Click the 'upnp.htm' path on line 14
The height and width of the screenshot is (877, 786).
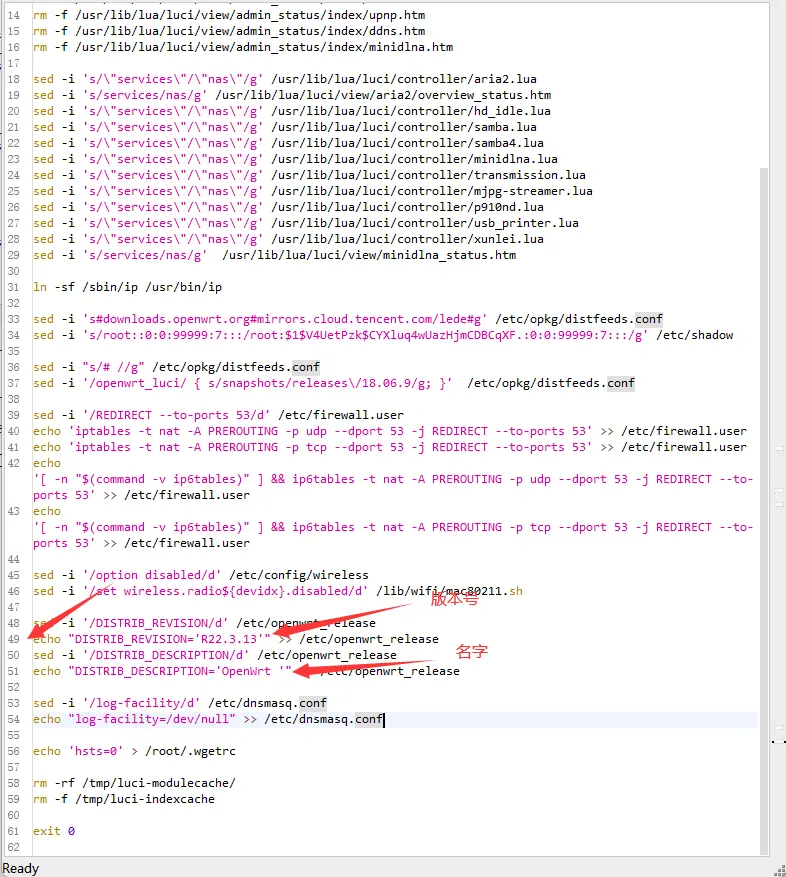[x=250, y=15]
